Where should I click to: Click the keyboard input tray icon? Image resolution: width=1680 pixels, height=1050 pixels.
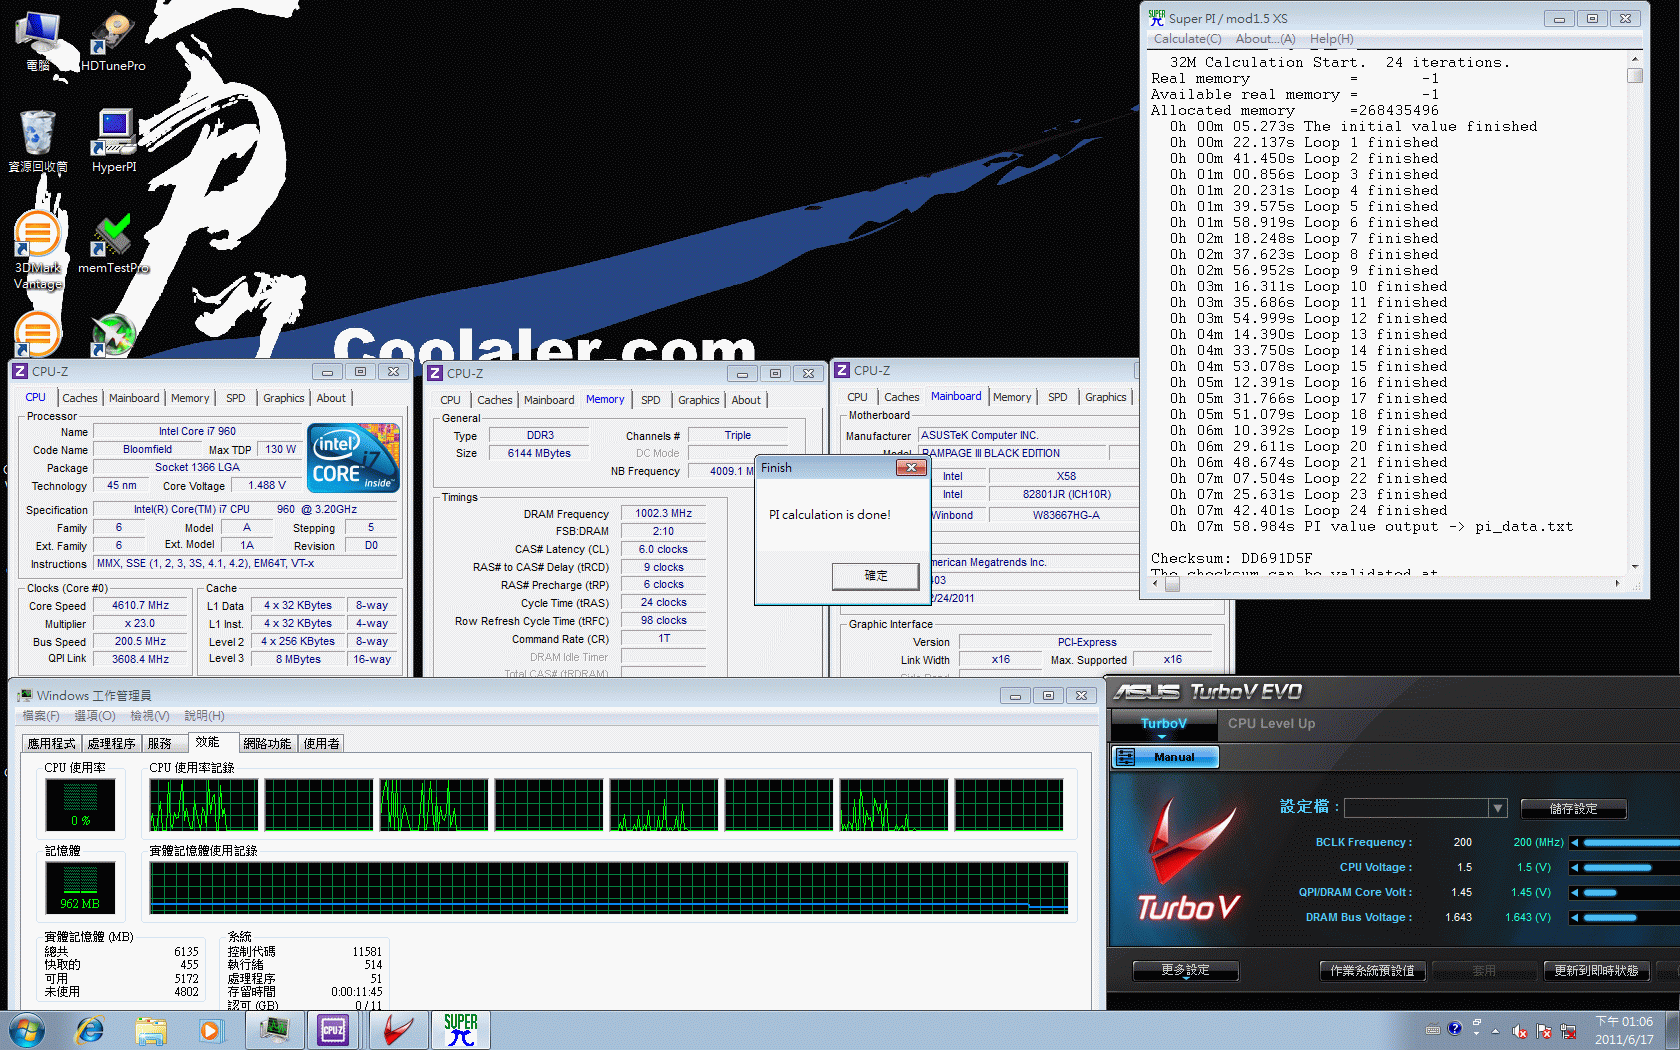tap(1433, 1029)
